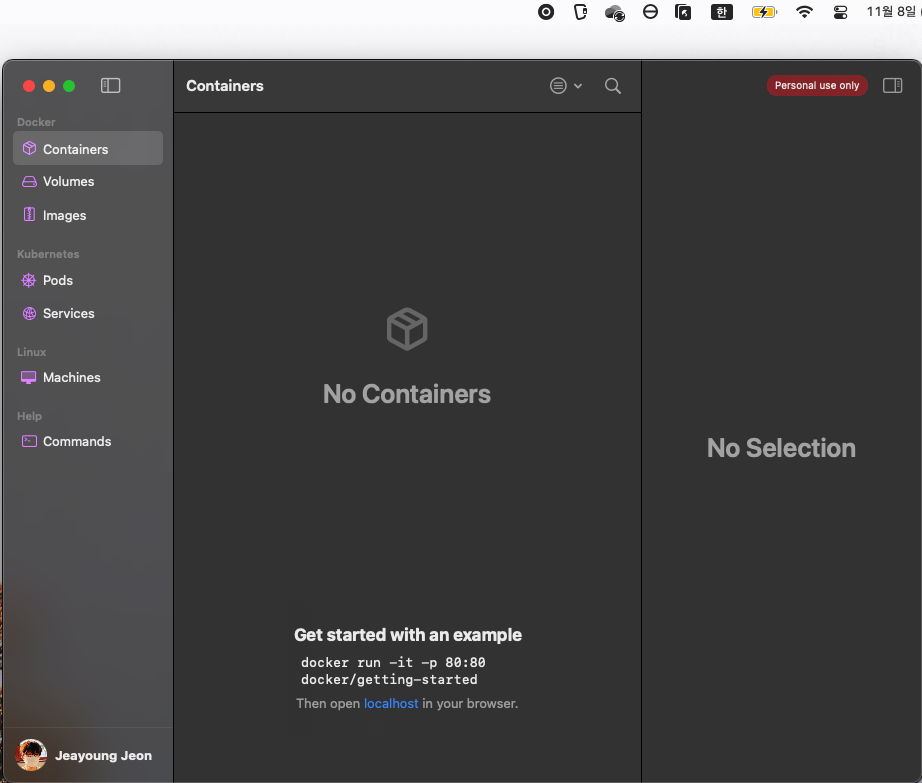Click the Services globe icon

[29, 313]
